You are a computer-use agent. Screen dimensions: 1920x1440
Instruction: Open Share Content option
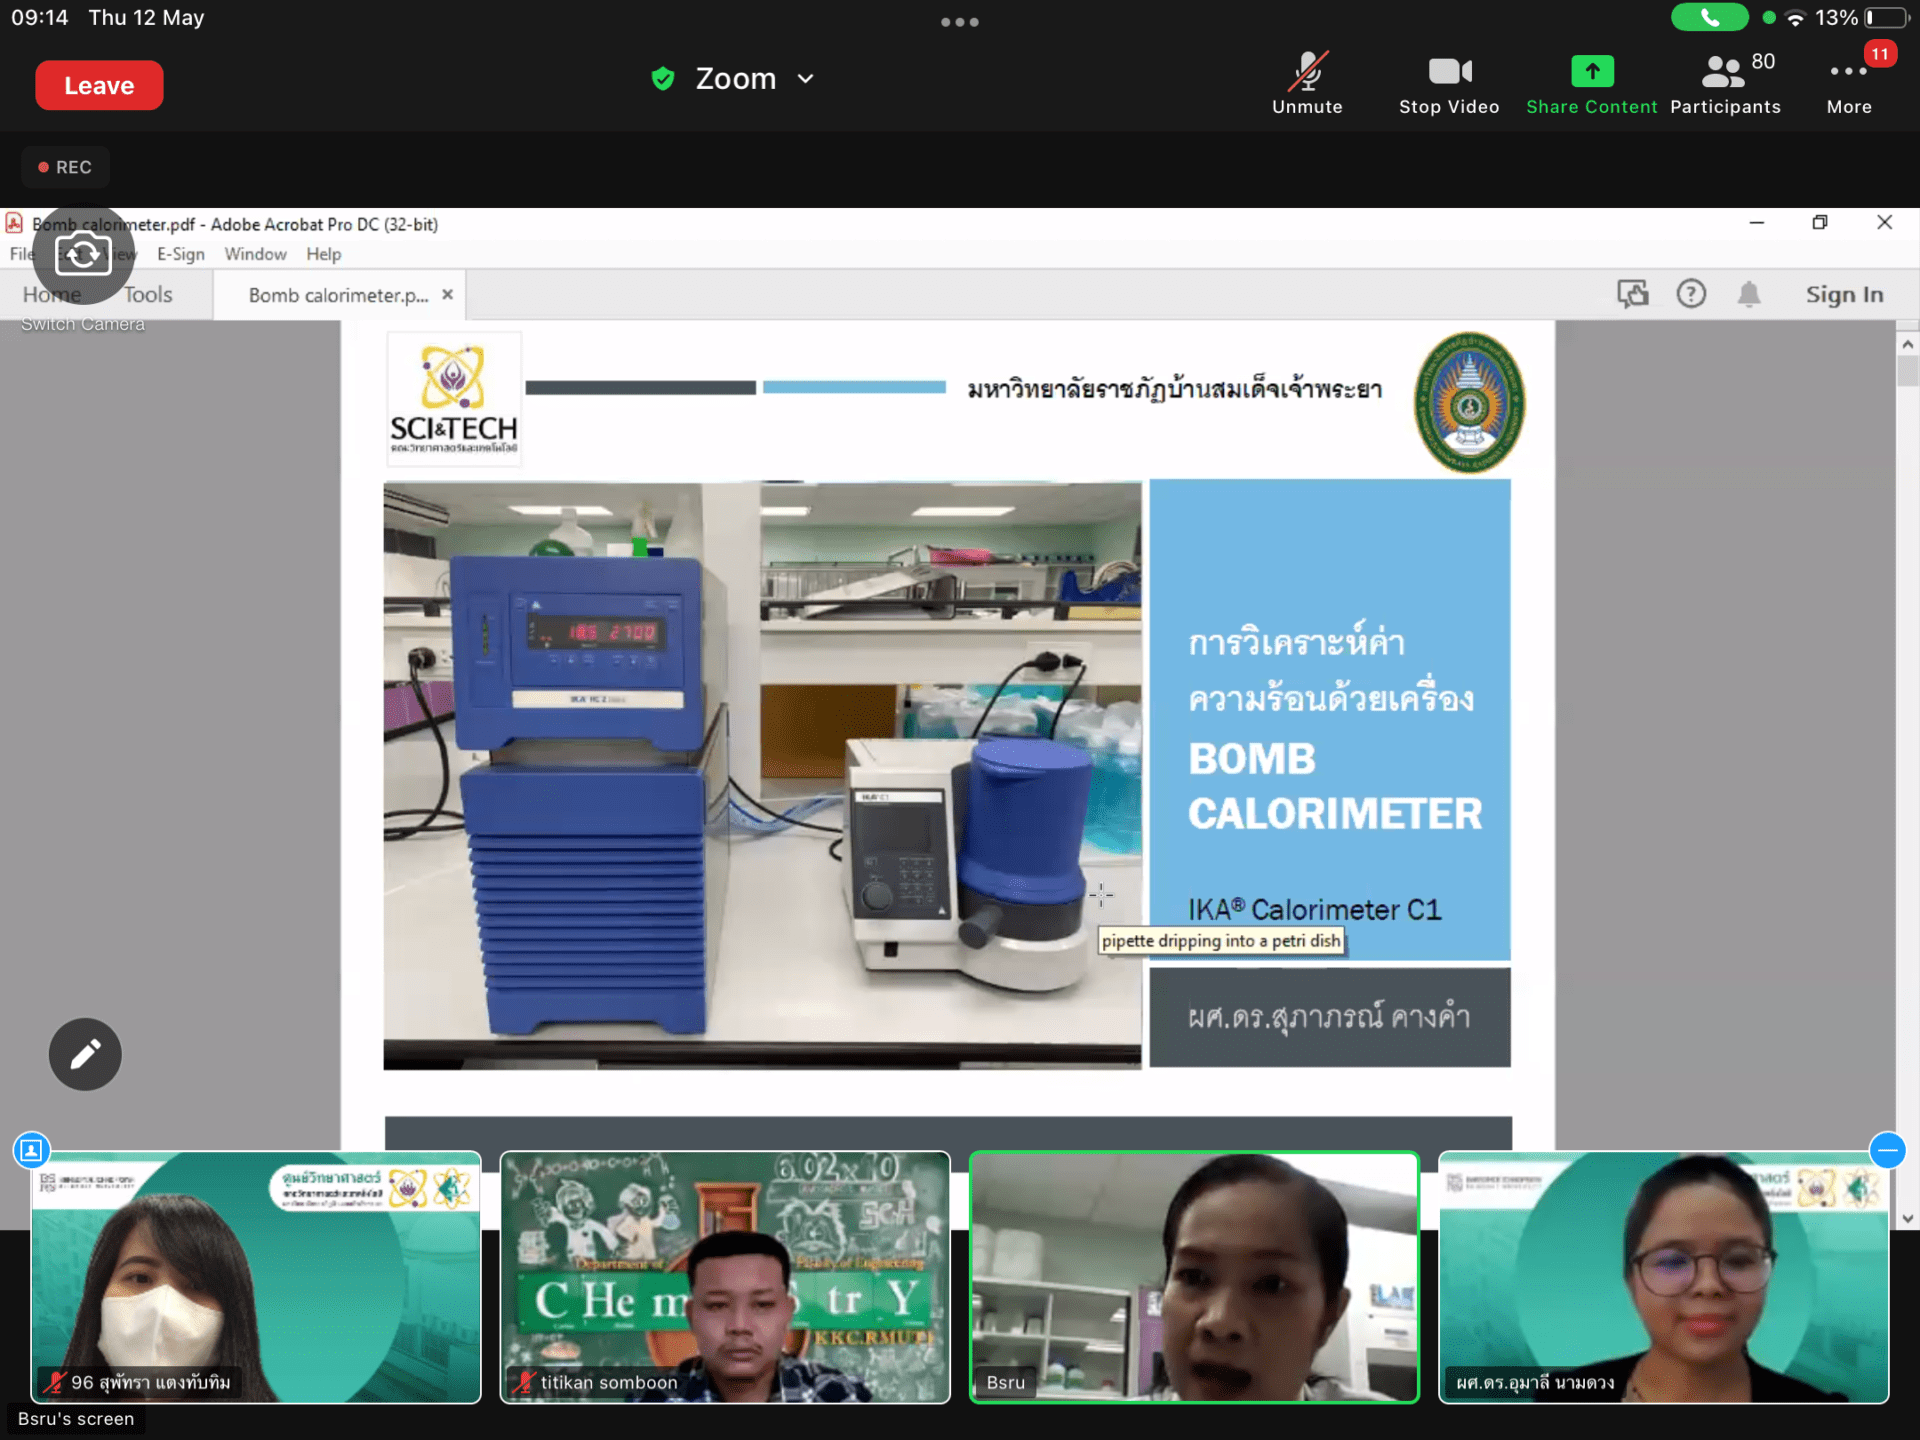click(x=1591, y=83)
